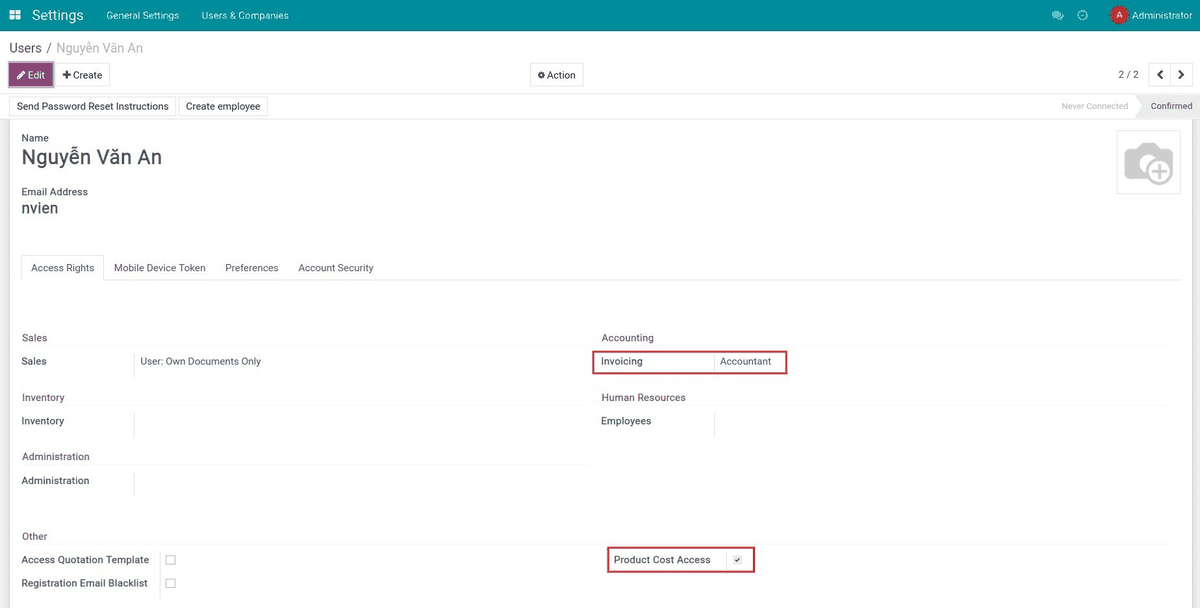Viewport: 1200px width, 608px height.
Task: Open the activities clock icon
Action: point(1083,16)
